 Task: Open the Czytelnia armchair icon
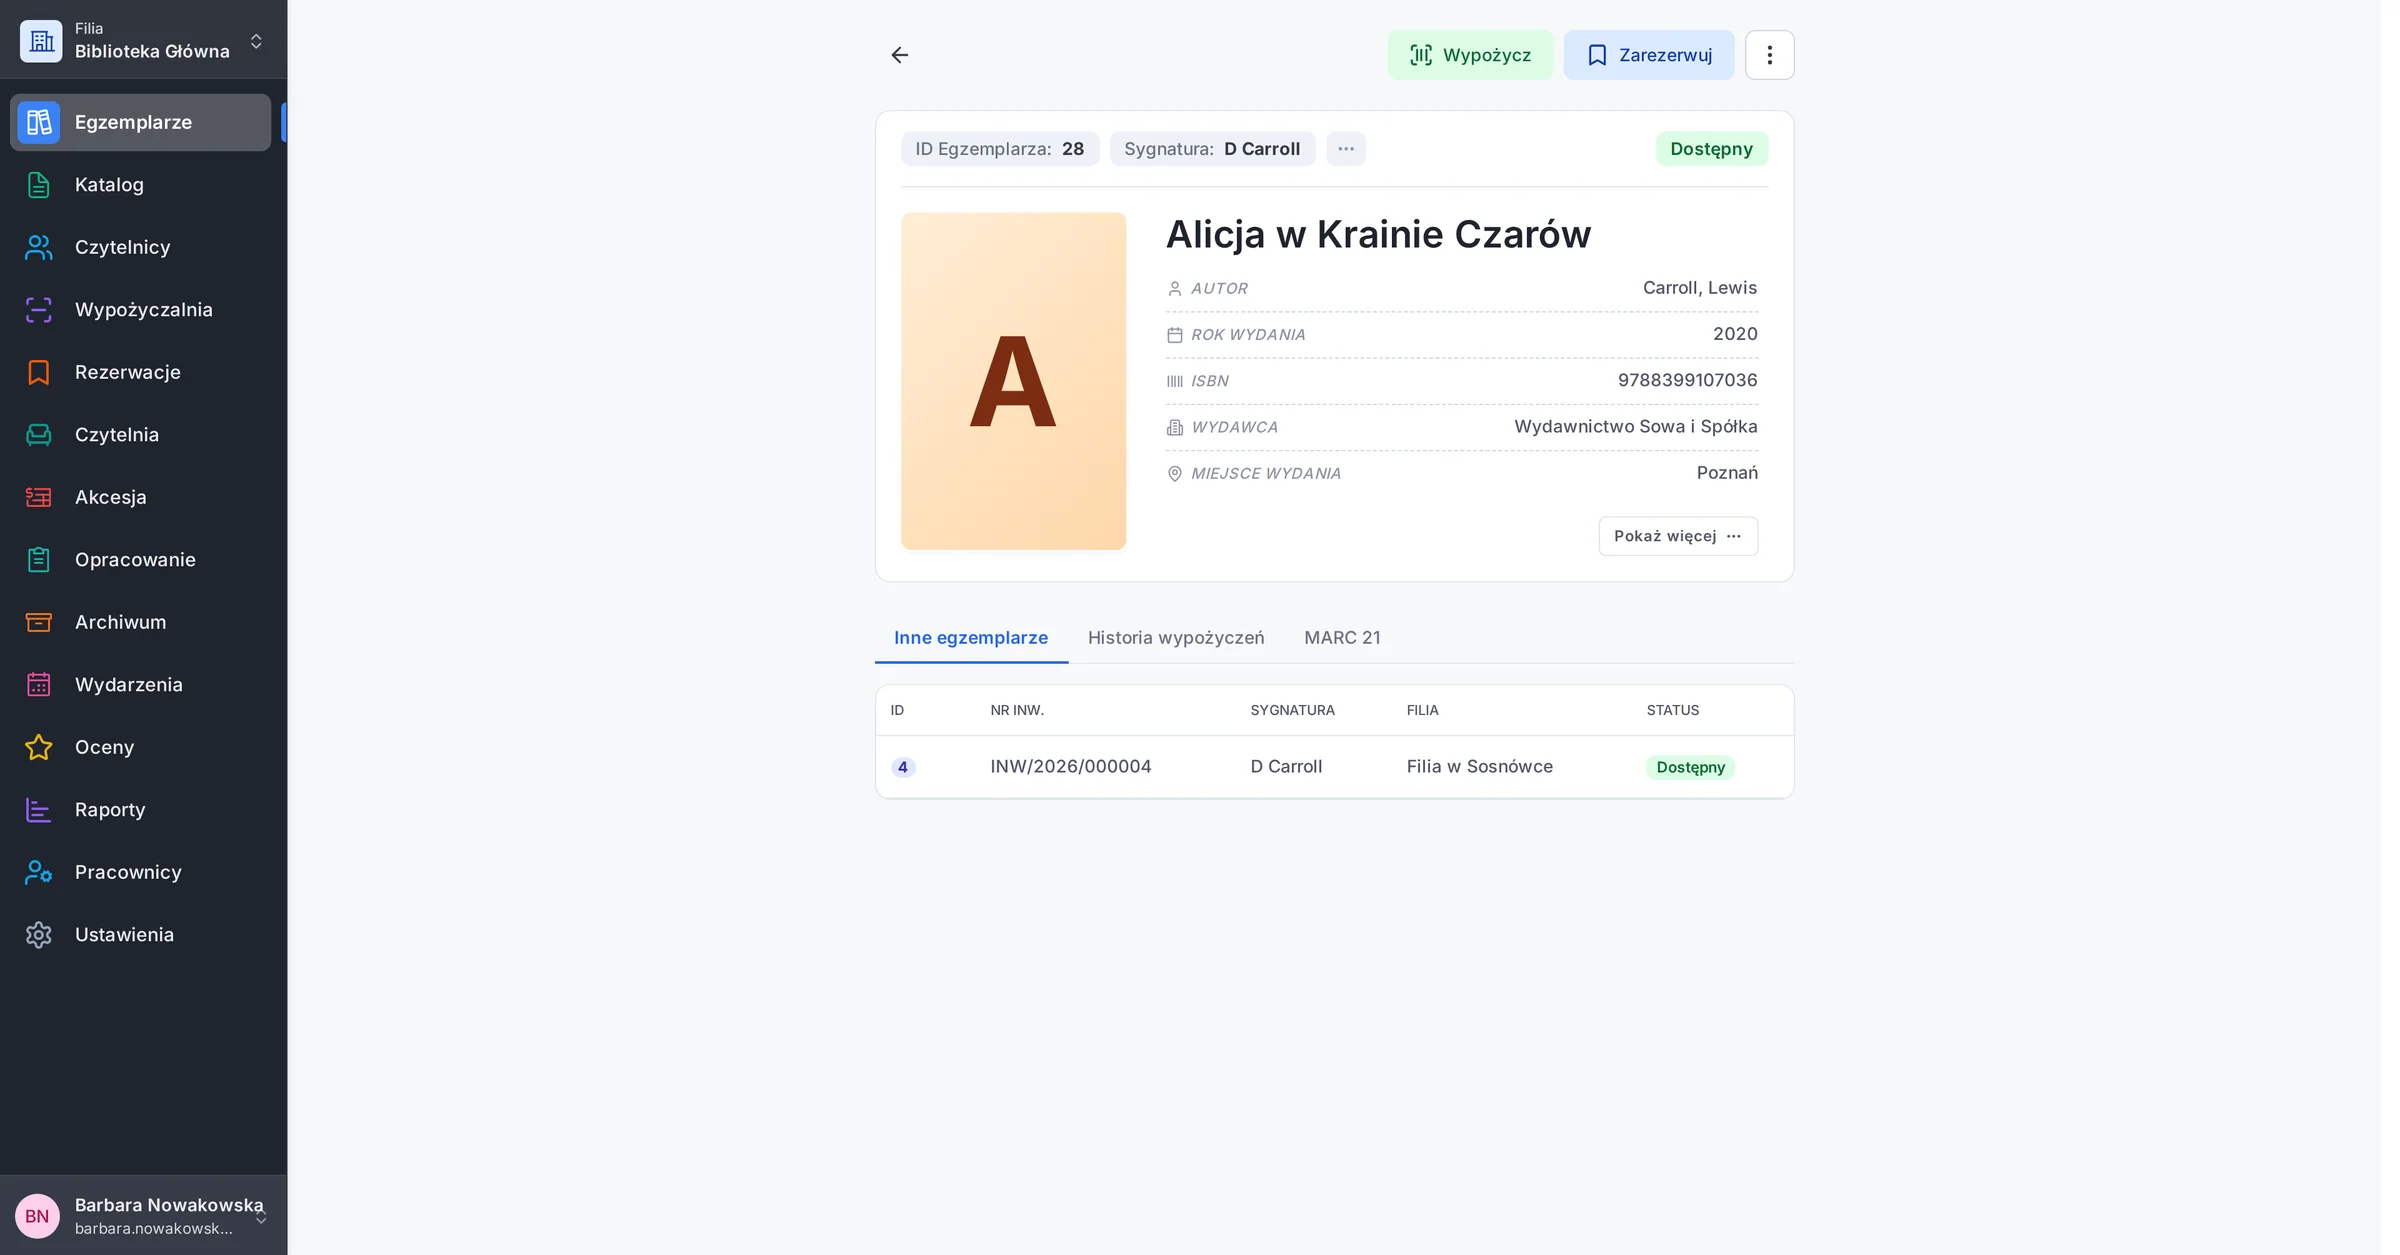click(38, 435)
